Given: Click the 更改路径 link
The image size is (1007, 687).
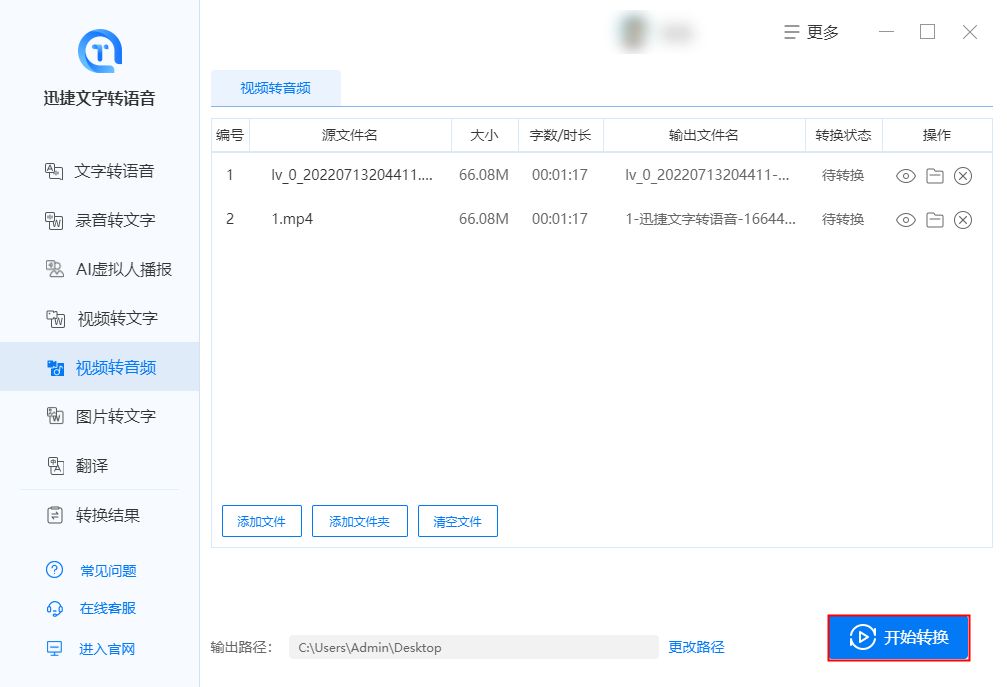Looking at the screenshot, I should 696,647.
